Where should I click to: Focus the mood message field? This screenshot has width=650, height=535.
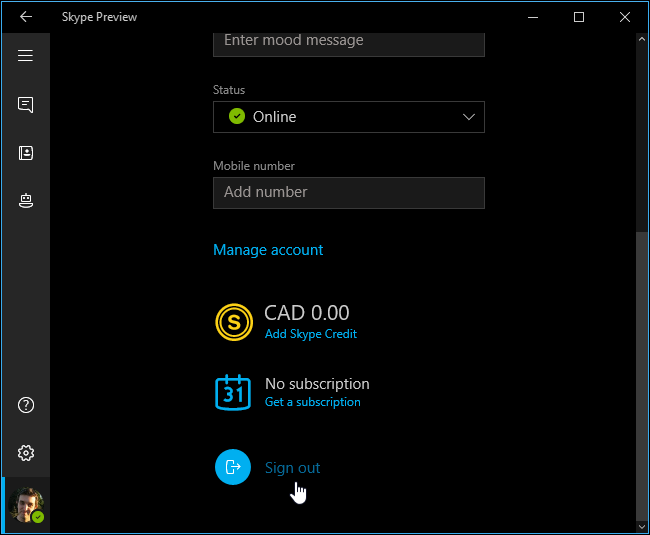click(x=349, y=44)
